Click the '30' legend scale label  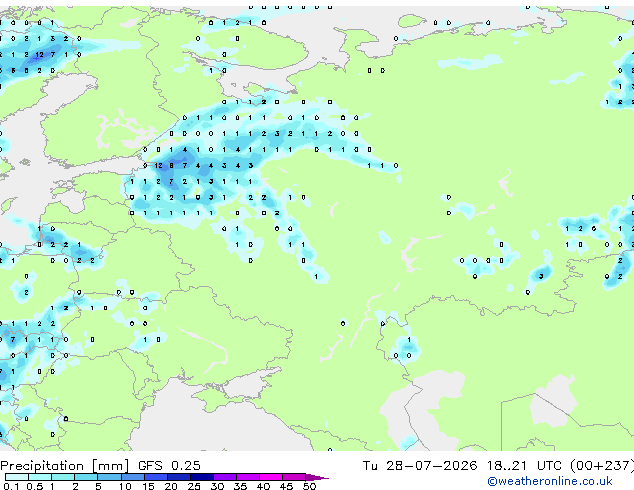pyautogui.click(x=218, y=486)
